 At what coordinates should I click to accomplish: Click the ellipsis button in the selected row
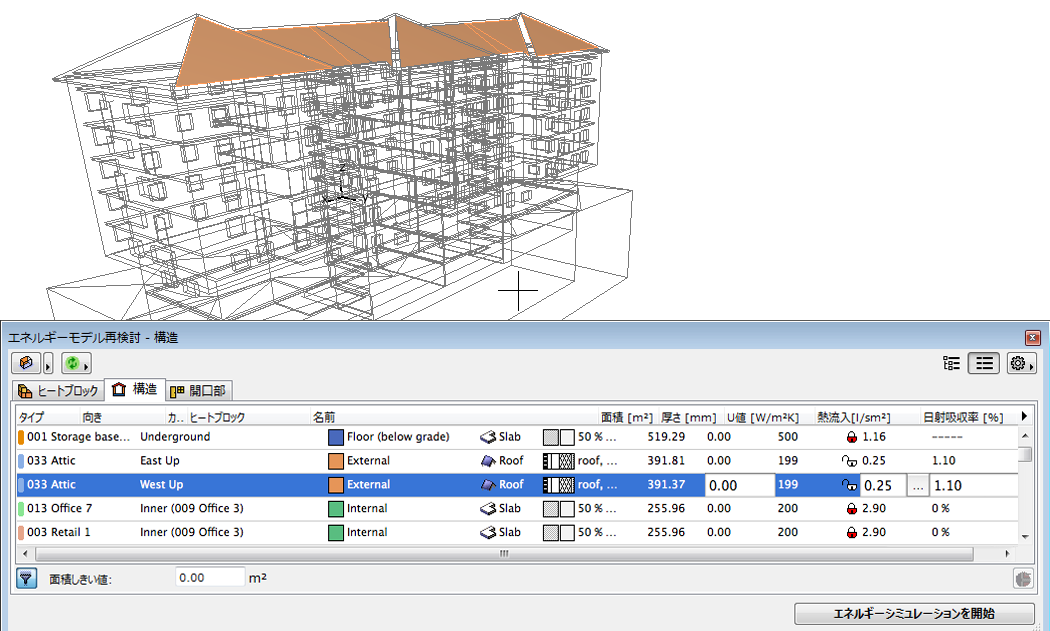[x=917, y=485]
